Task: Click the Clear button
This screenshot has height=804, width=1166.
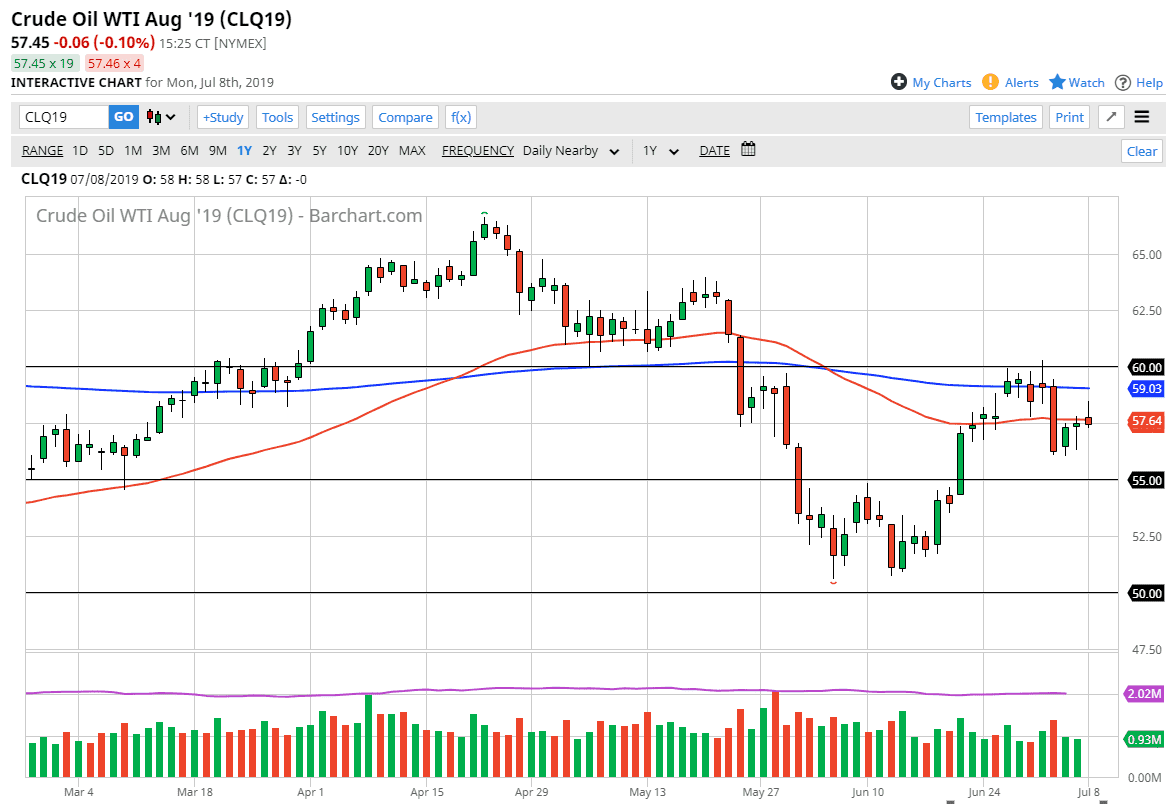Action: point(1141,150)
